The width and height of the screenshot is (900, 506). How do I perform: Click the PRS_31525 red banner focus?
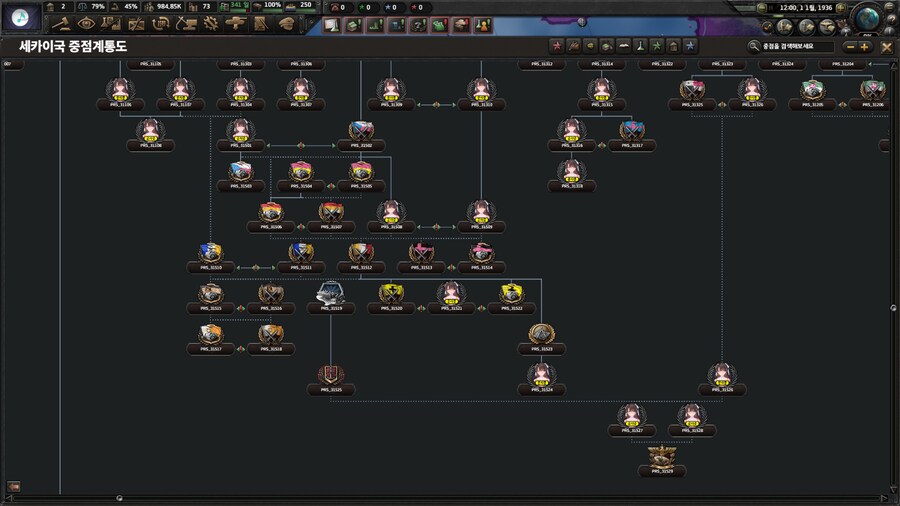pos(330,375)
